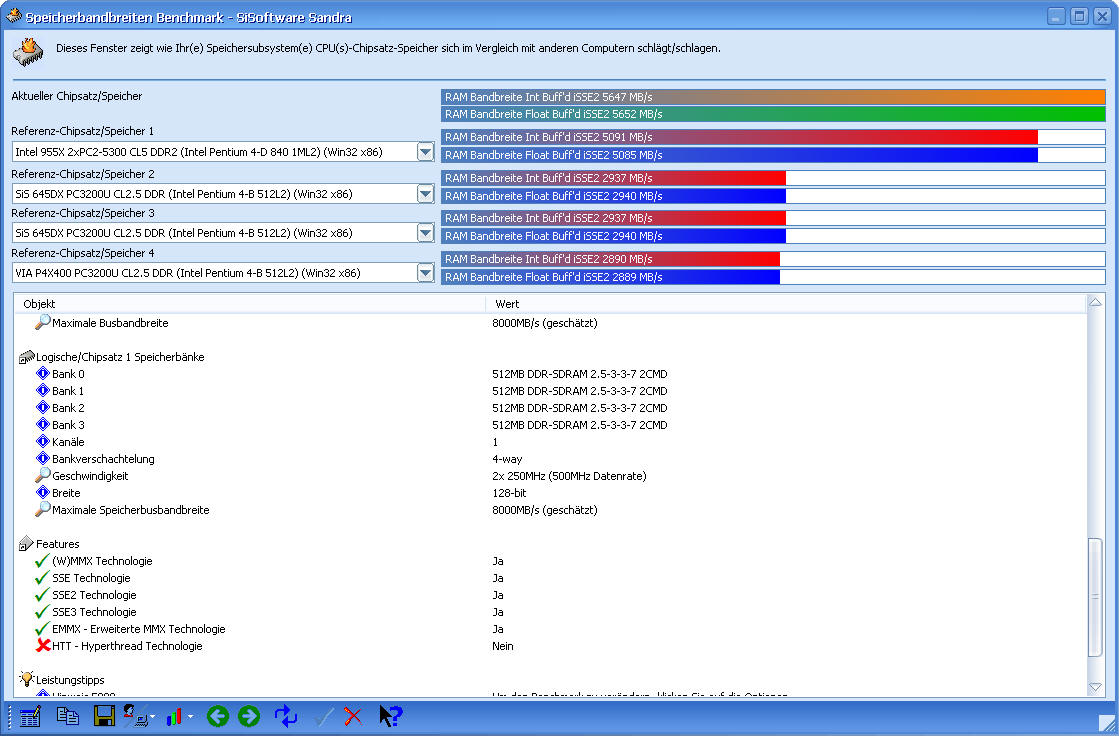Click the Wert column header
This screenshot has width=1119, height=736.
coord(786,304)
